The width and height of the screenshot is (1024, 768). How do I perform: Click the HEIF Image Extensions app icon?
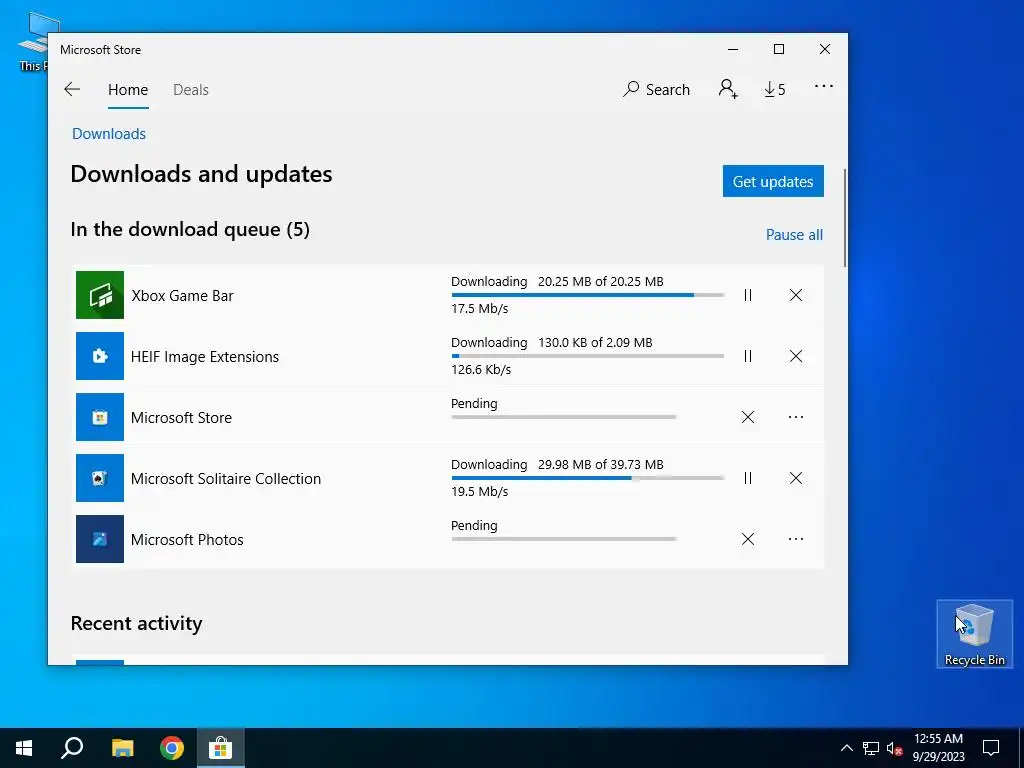(99, 356)
